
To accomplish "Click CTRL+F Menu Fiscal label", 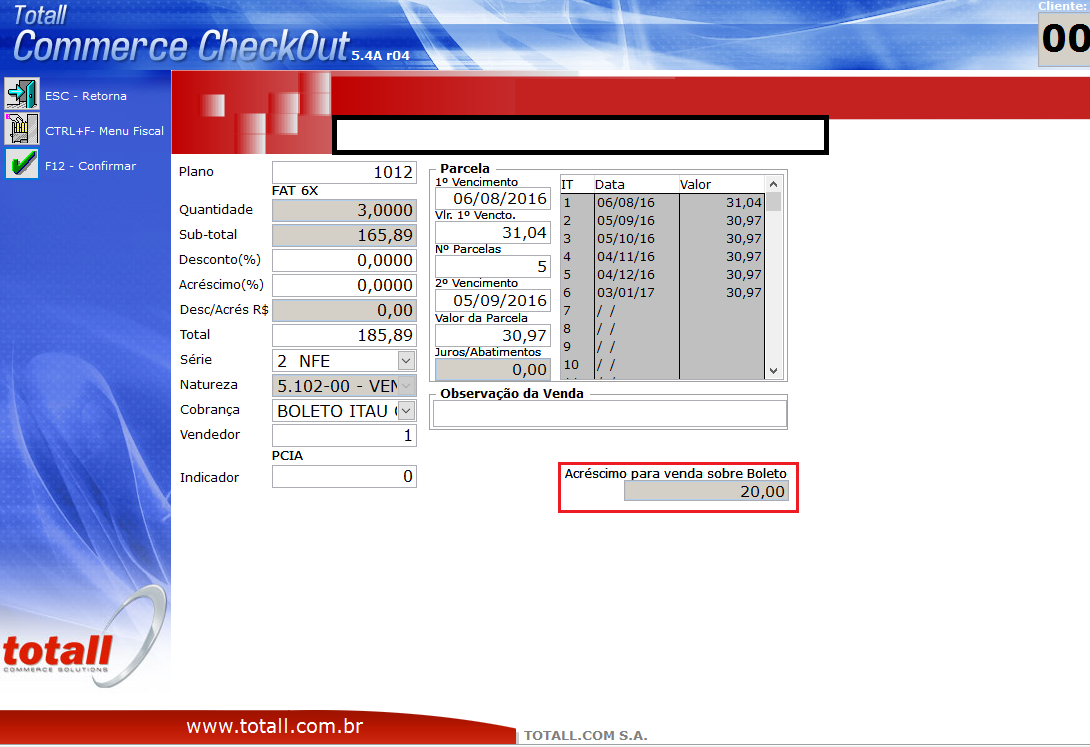I will pos(104,131).
